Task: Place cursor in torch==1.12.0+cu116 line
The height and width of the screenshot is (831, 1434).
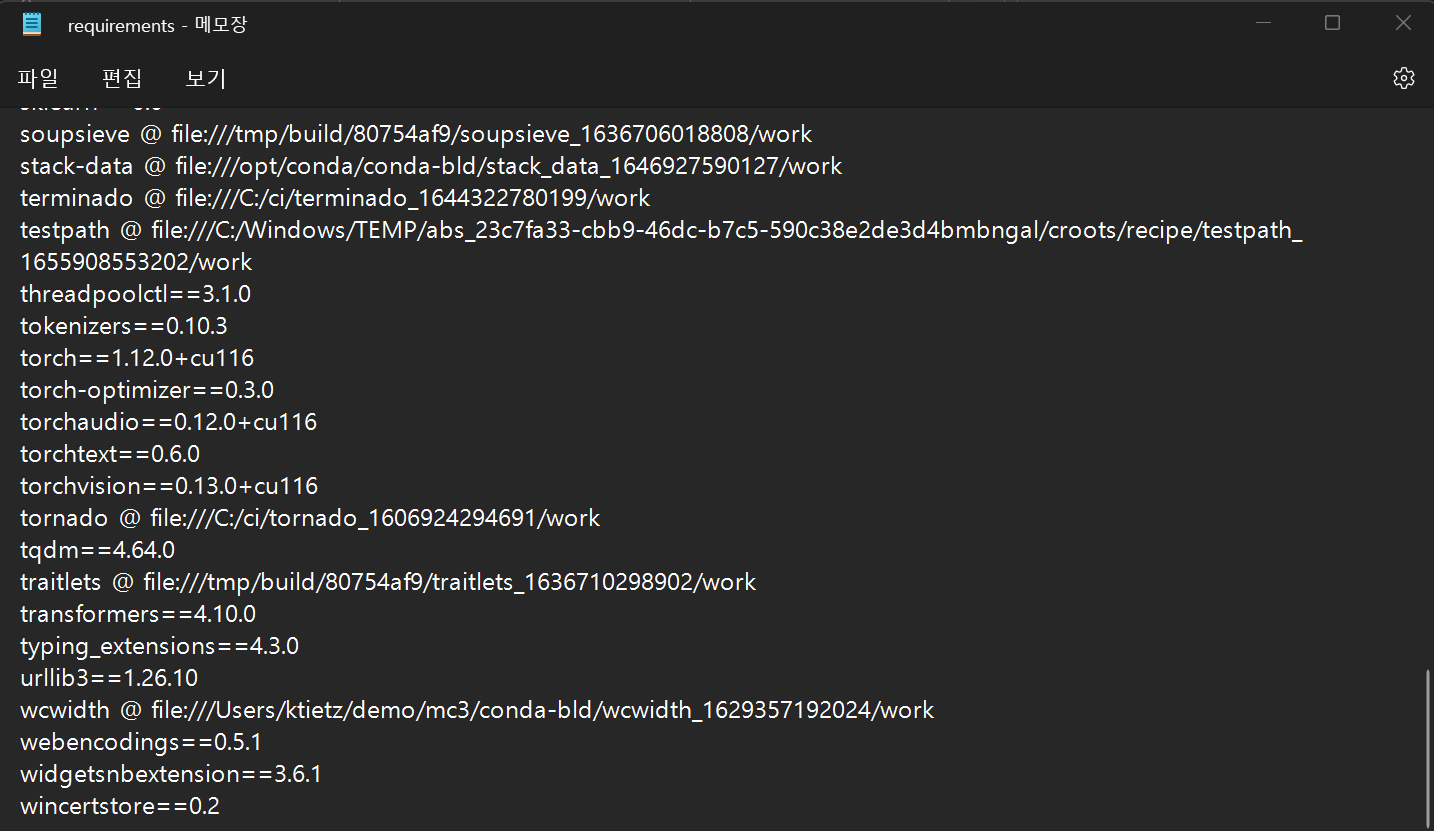Action: 137,358
